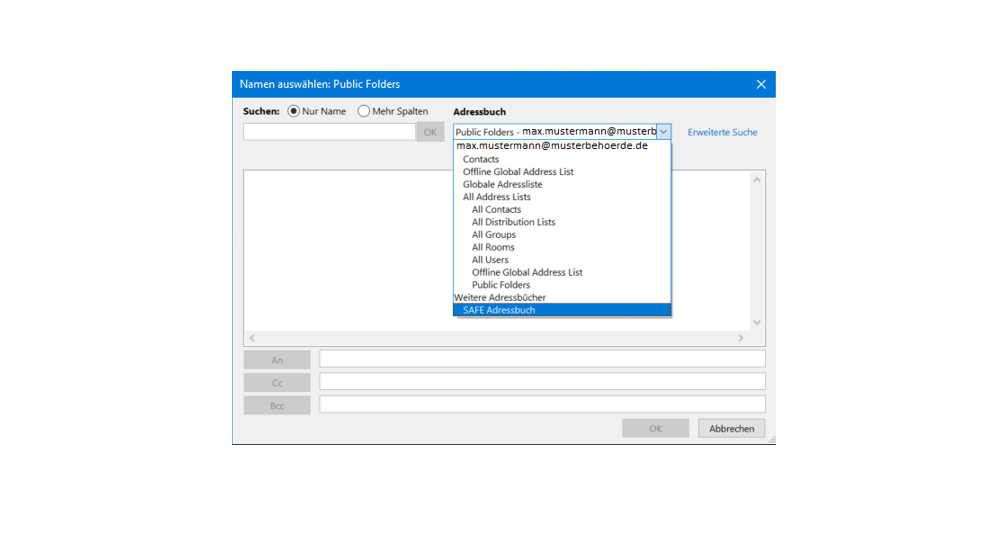
Task: Select All Users in dropdown
Action: coord(490,260)
